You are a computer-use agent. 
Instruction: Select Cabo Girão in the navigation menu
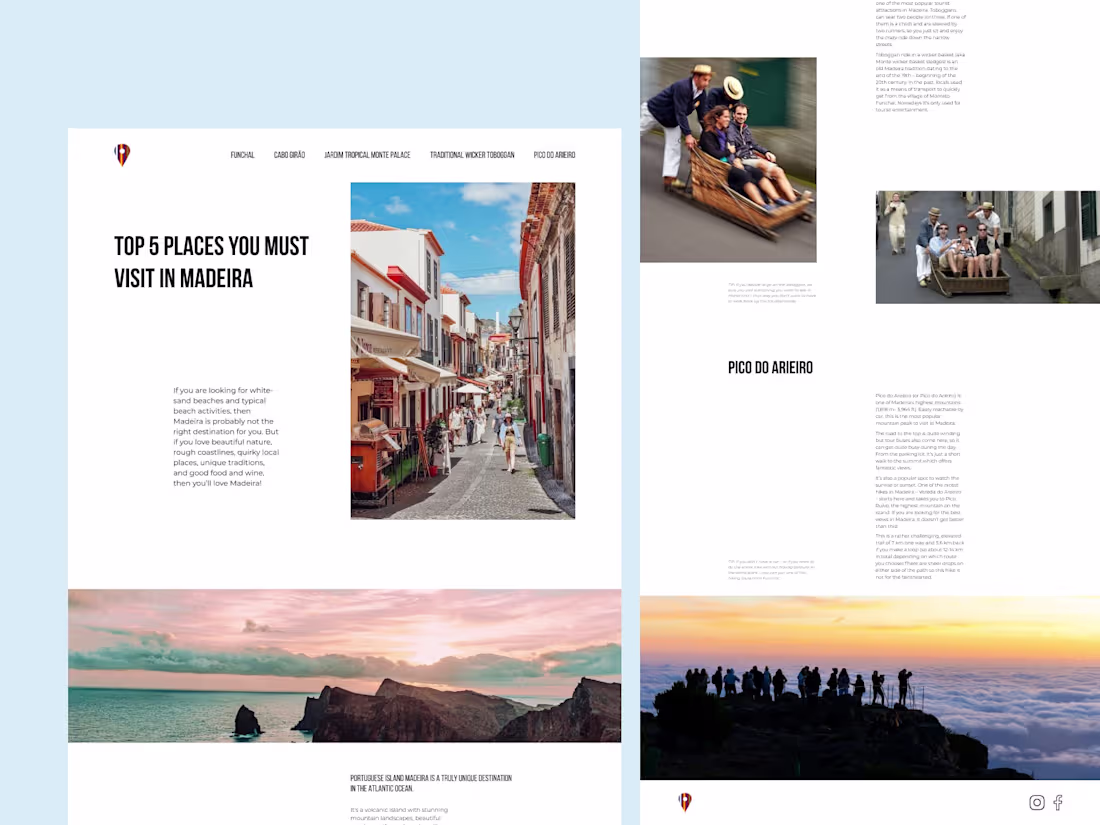click(289, 155)
